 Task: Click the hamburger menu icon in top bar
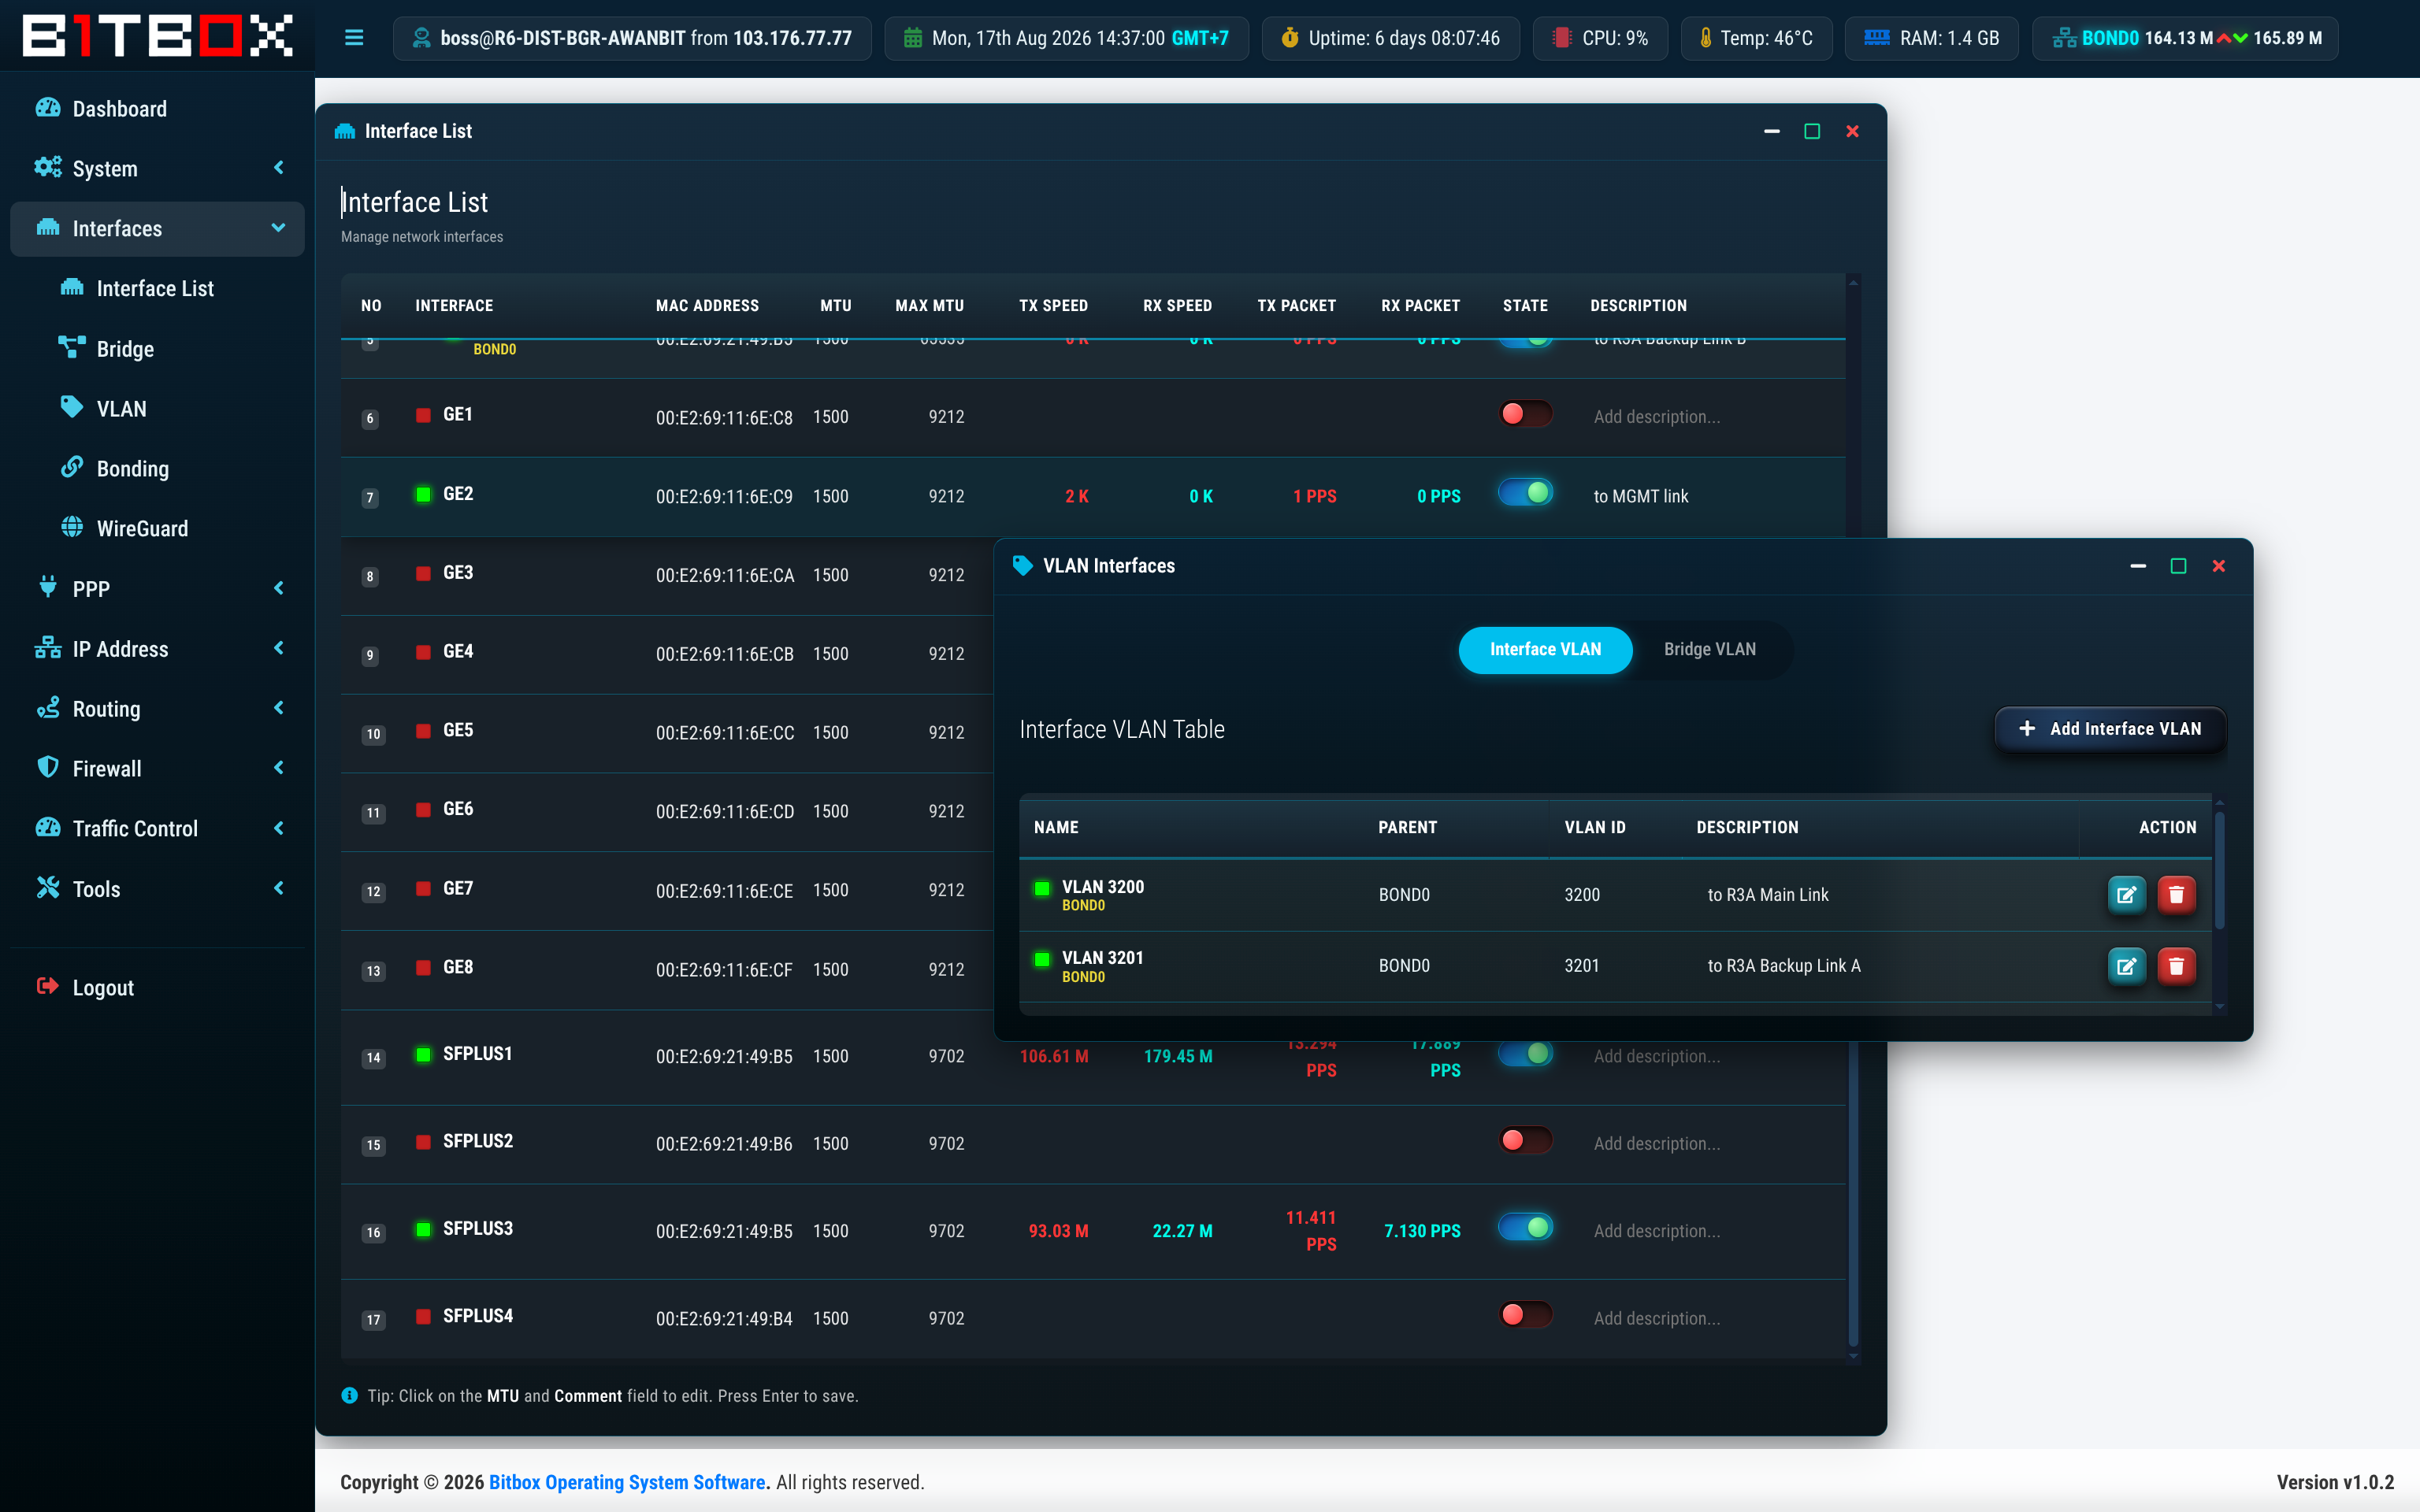354,38
